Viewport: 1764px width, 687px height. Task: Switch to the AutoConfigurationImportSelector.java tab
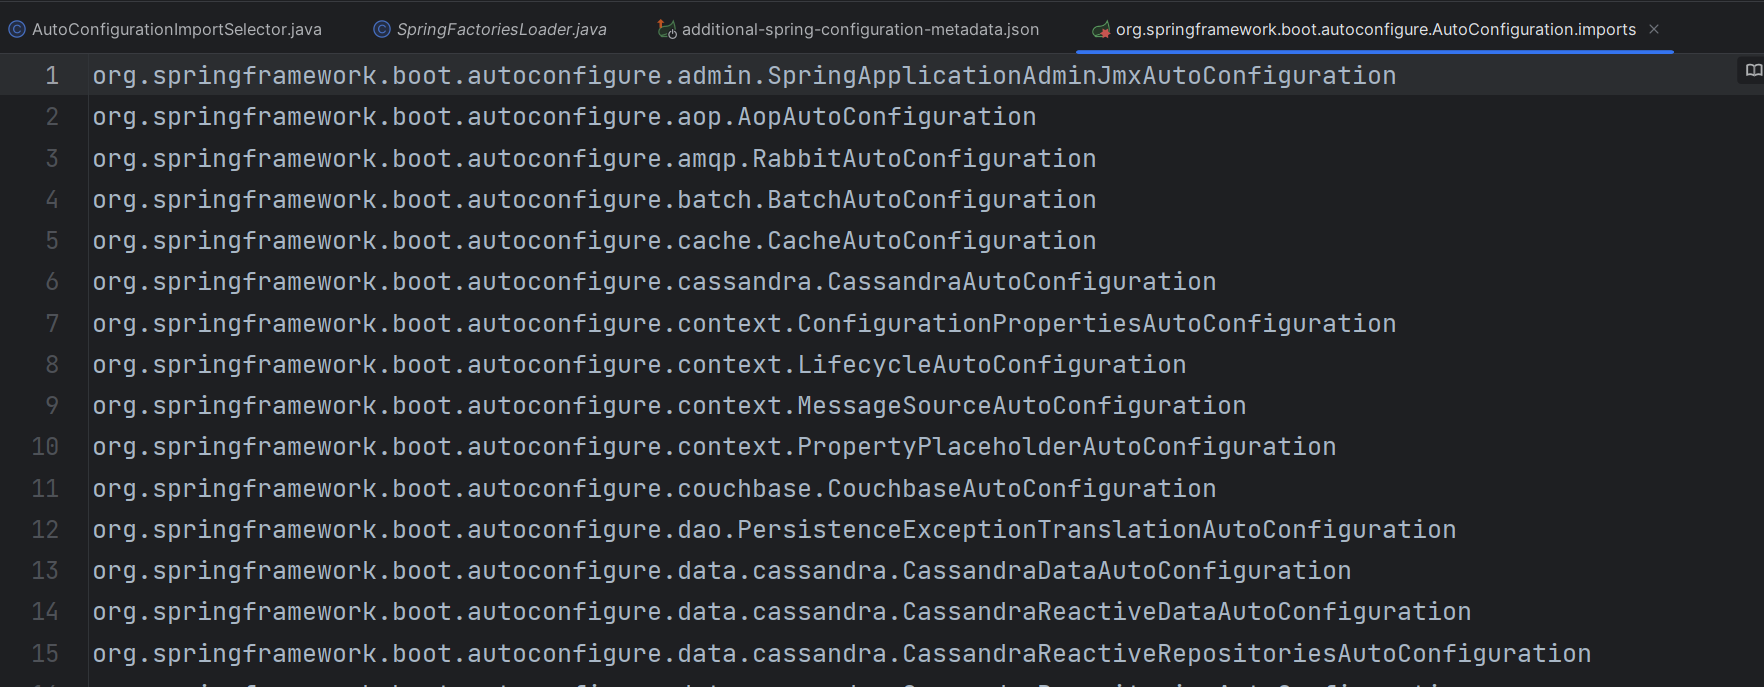pyautogui.click(x=177, y=29)
